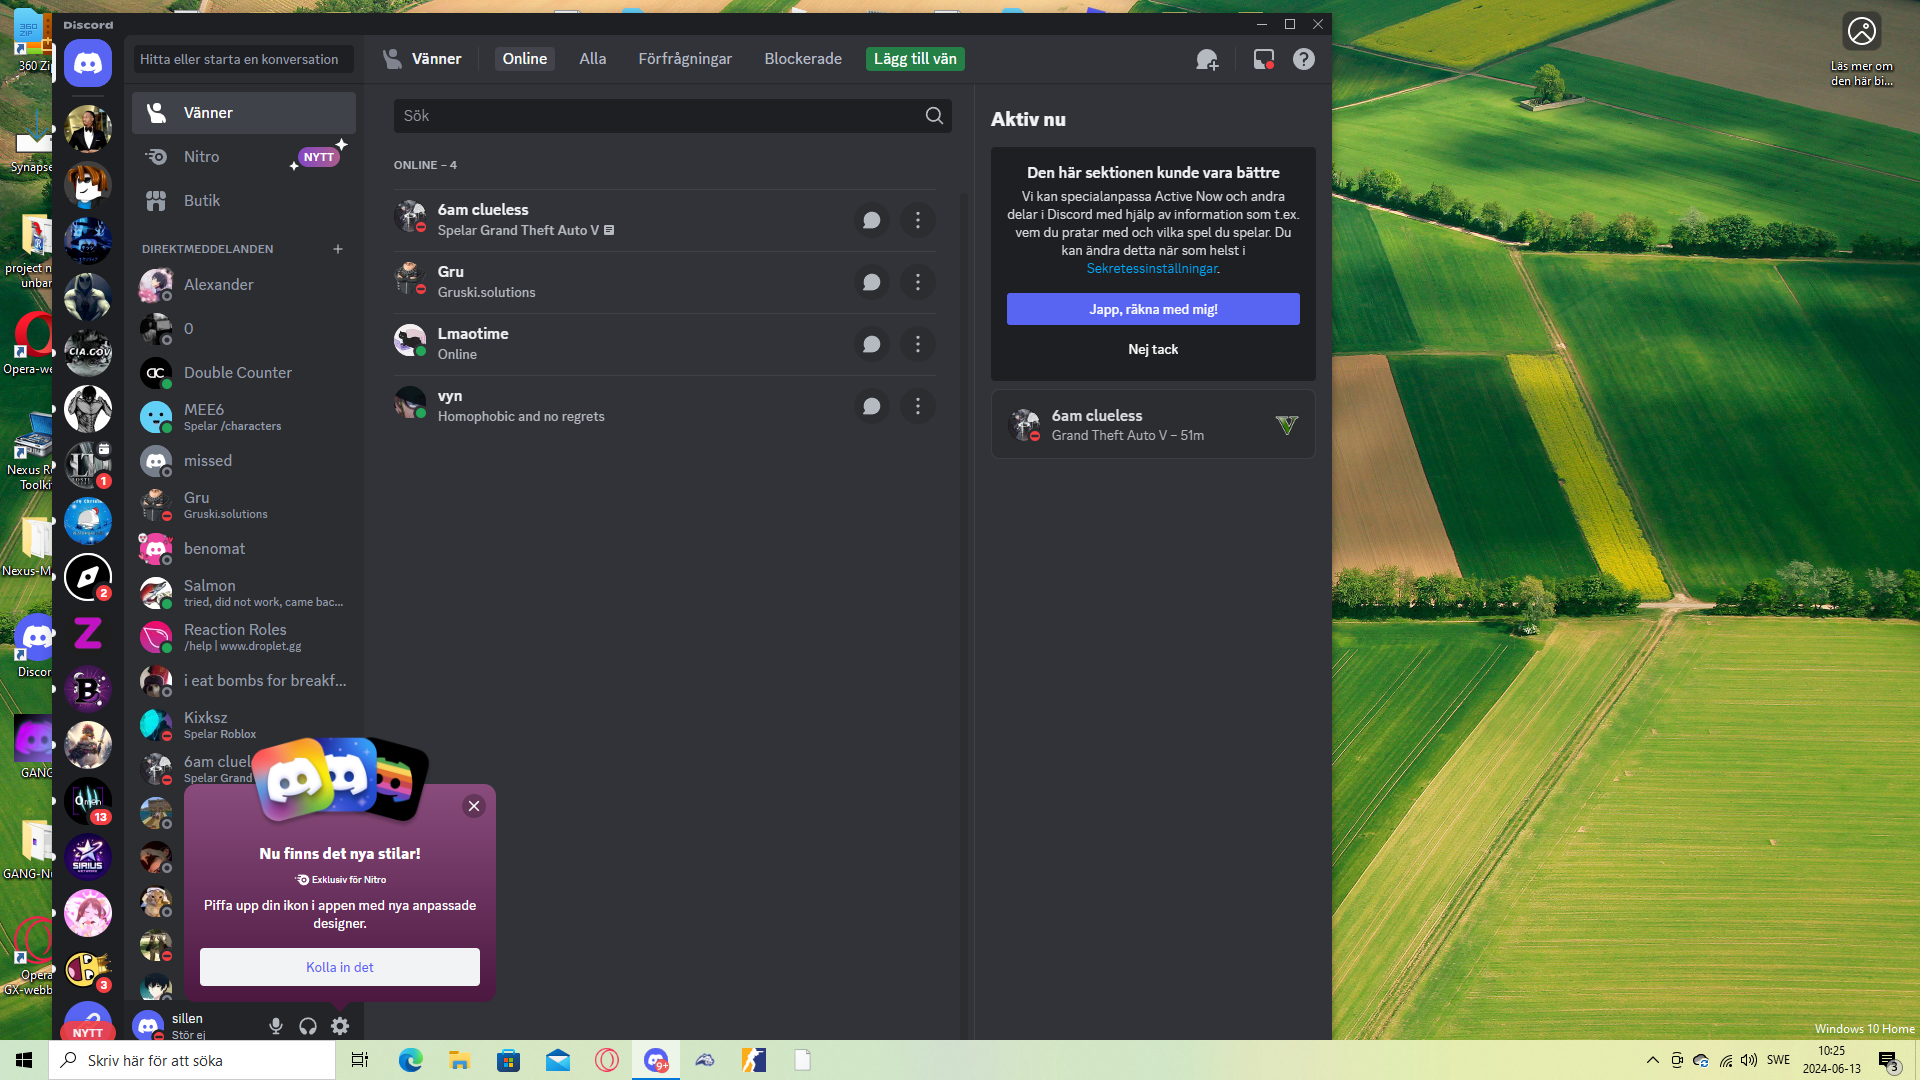Click the Lägg till vän button
1920x1080 pixels.
point(914,59)
